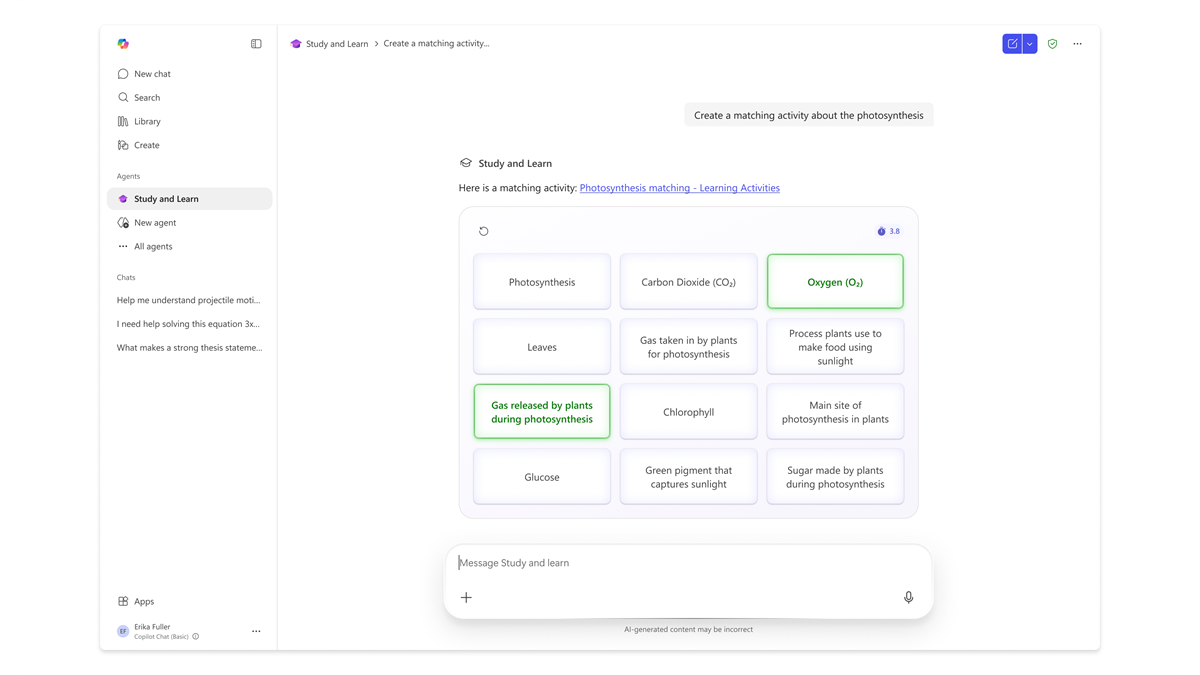Select 'Main site of photosynthesis' card
This screenshot has height=675, width=1200.
point(835,412)
